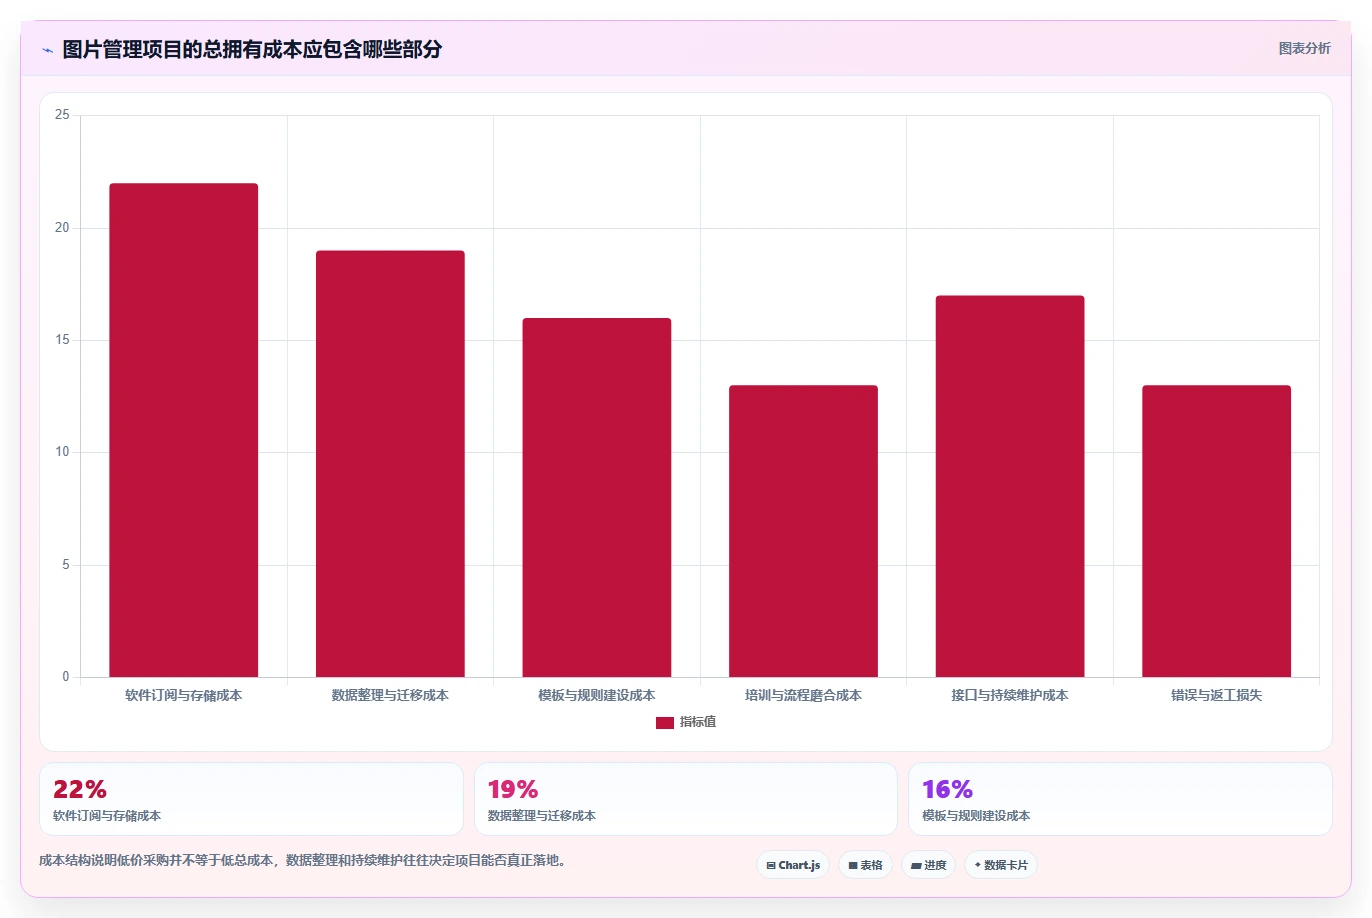Click the 模板与规则建设成本 bar in the chart
1372x918 pixels.
click(597, 498)
